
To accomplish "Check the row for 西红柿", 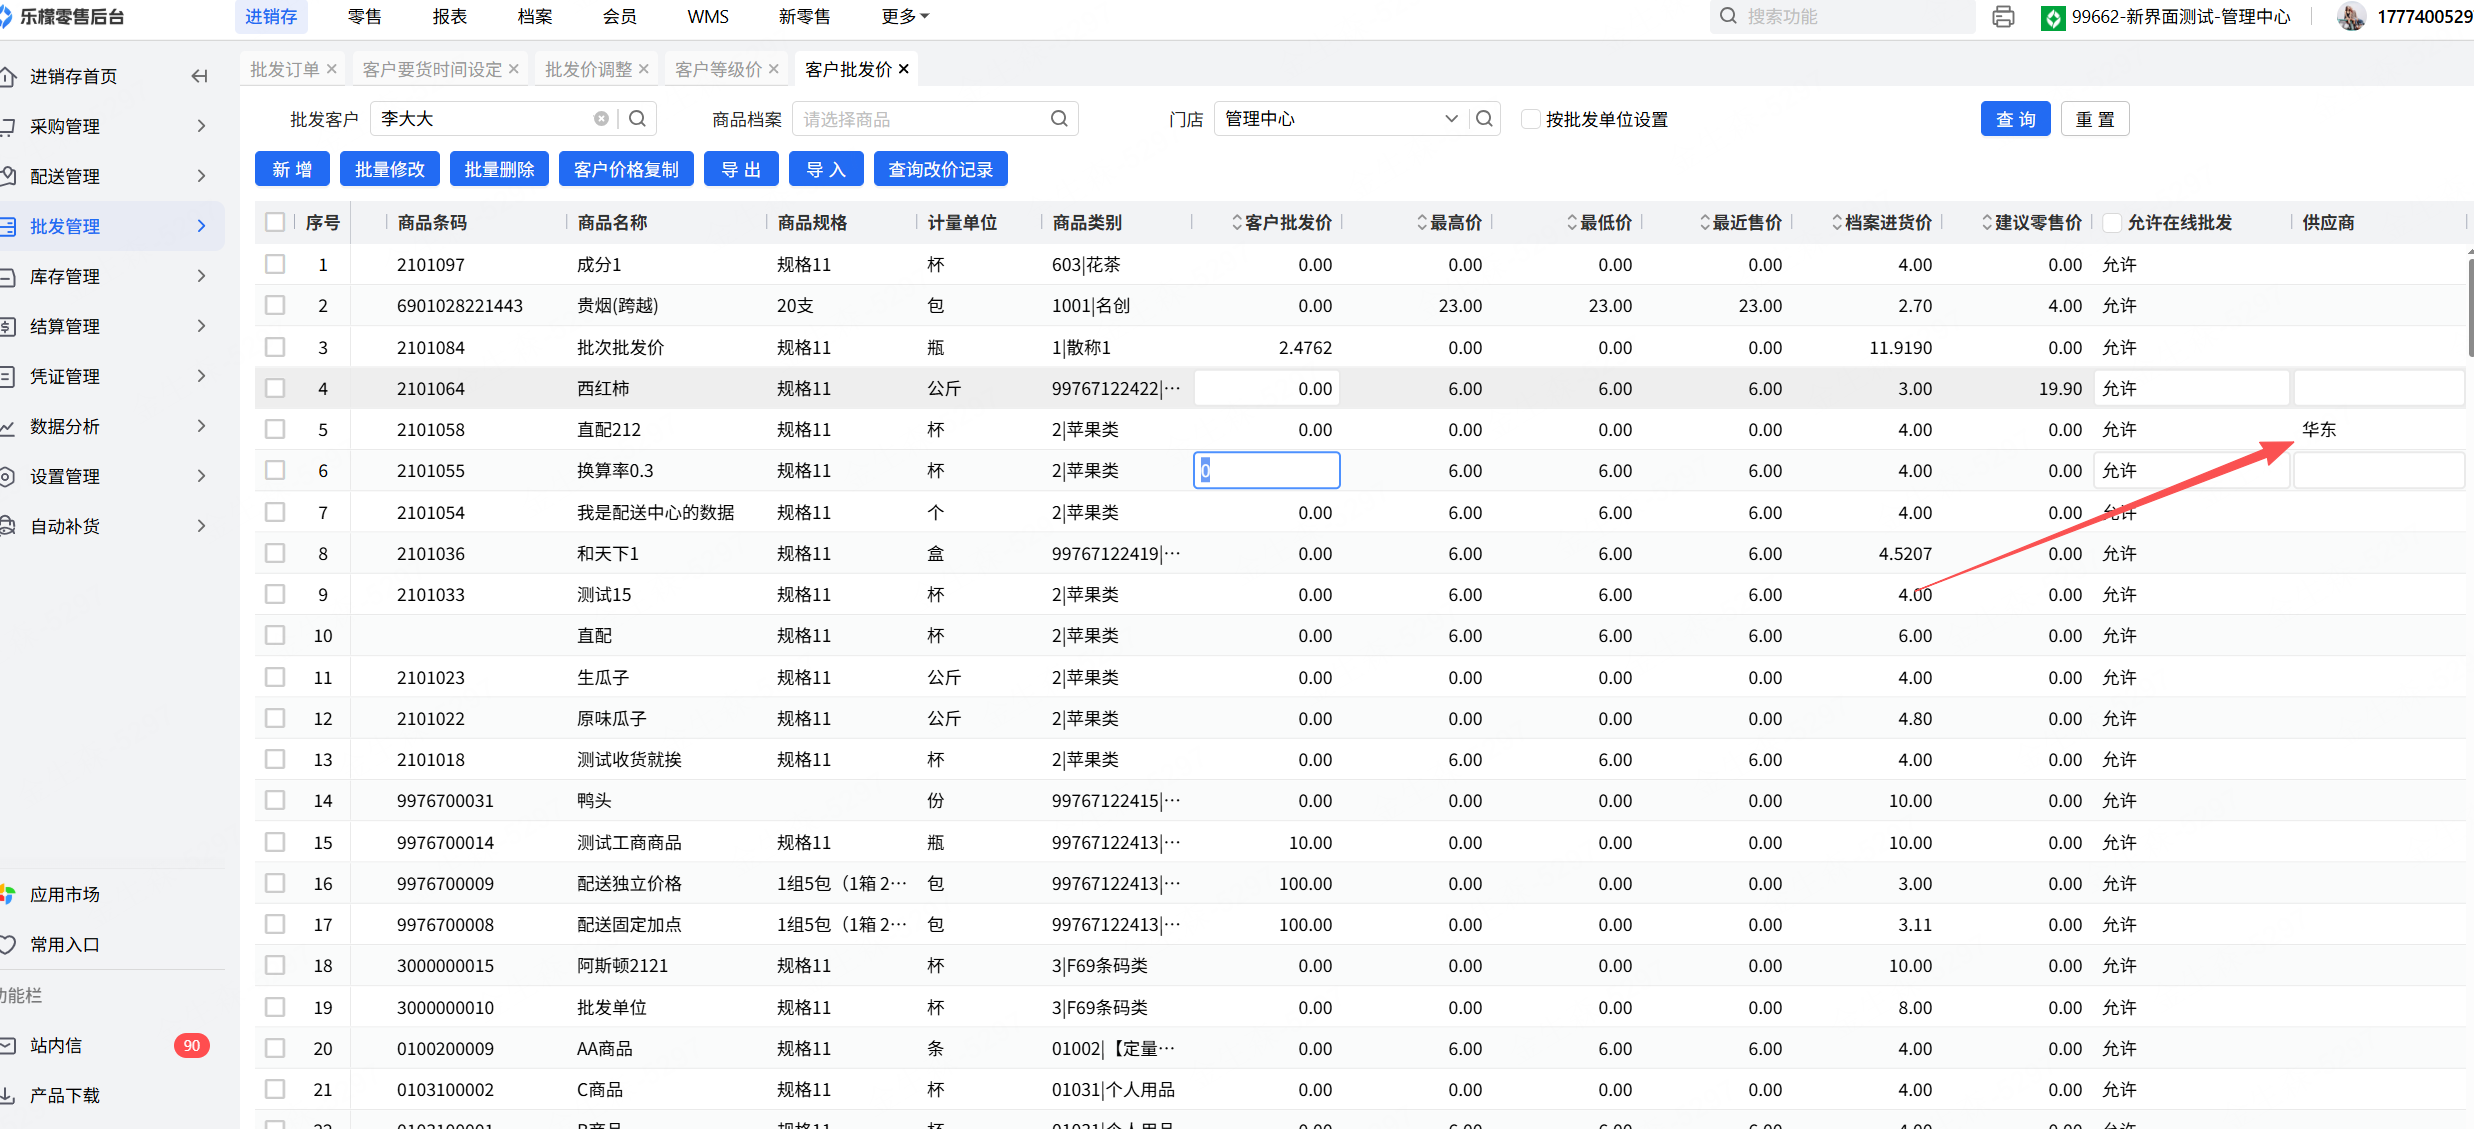I will tap(275, 388).
